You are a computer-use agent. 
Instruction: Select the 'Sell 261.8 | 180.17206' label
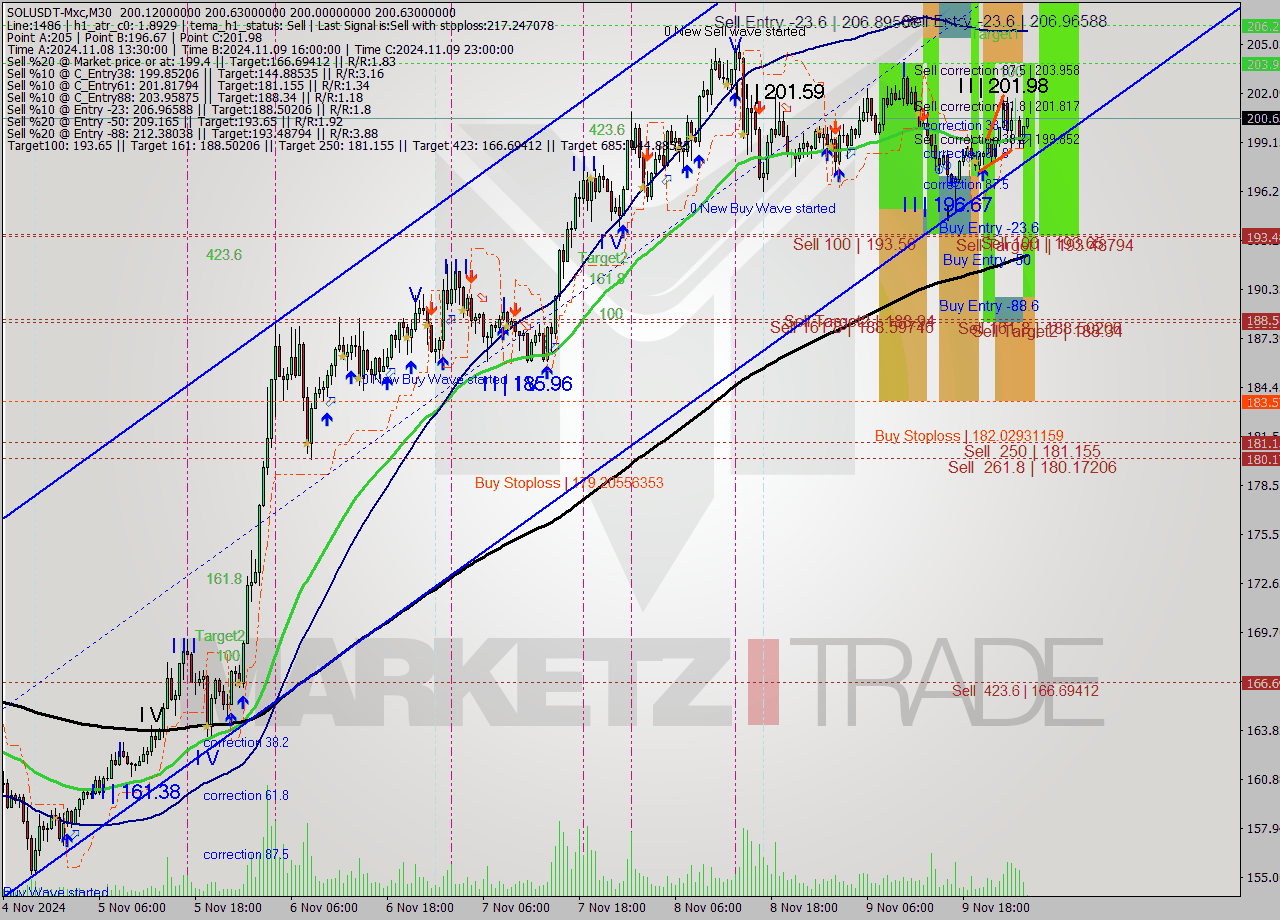[1032, 467]
